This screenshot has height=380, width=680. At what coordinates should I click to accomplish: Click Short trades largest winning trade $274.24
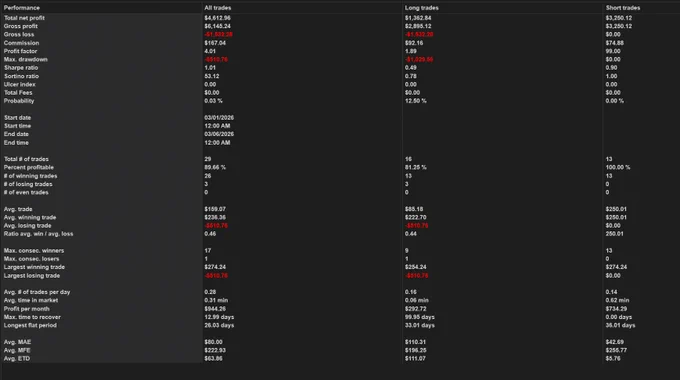616,267
